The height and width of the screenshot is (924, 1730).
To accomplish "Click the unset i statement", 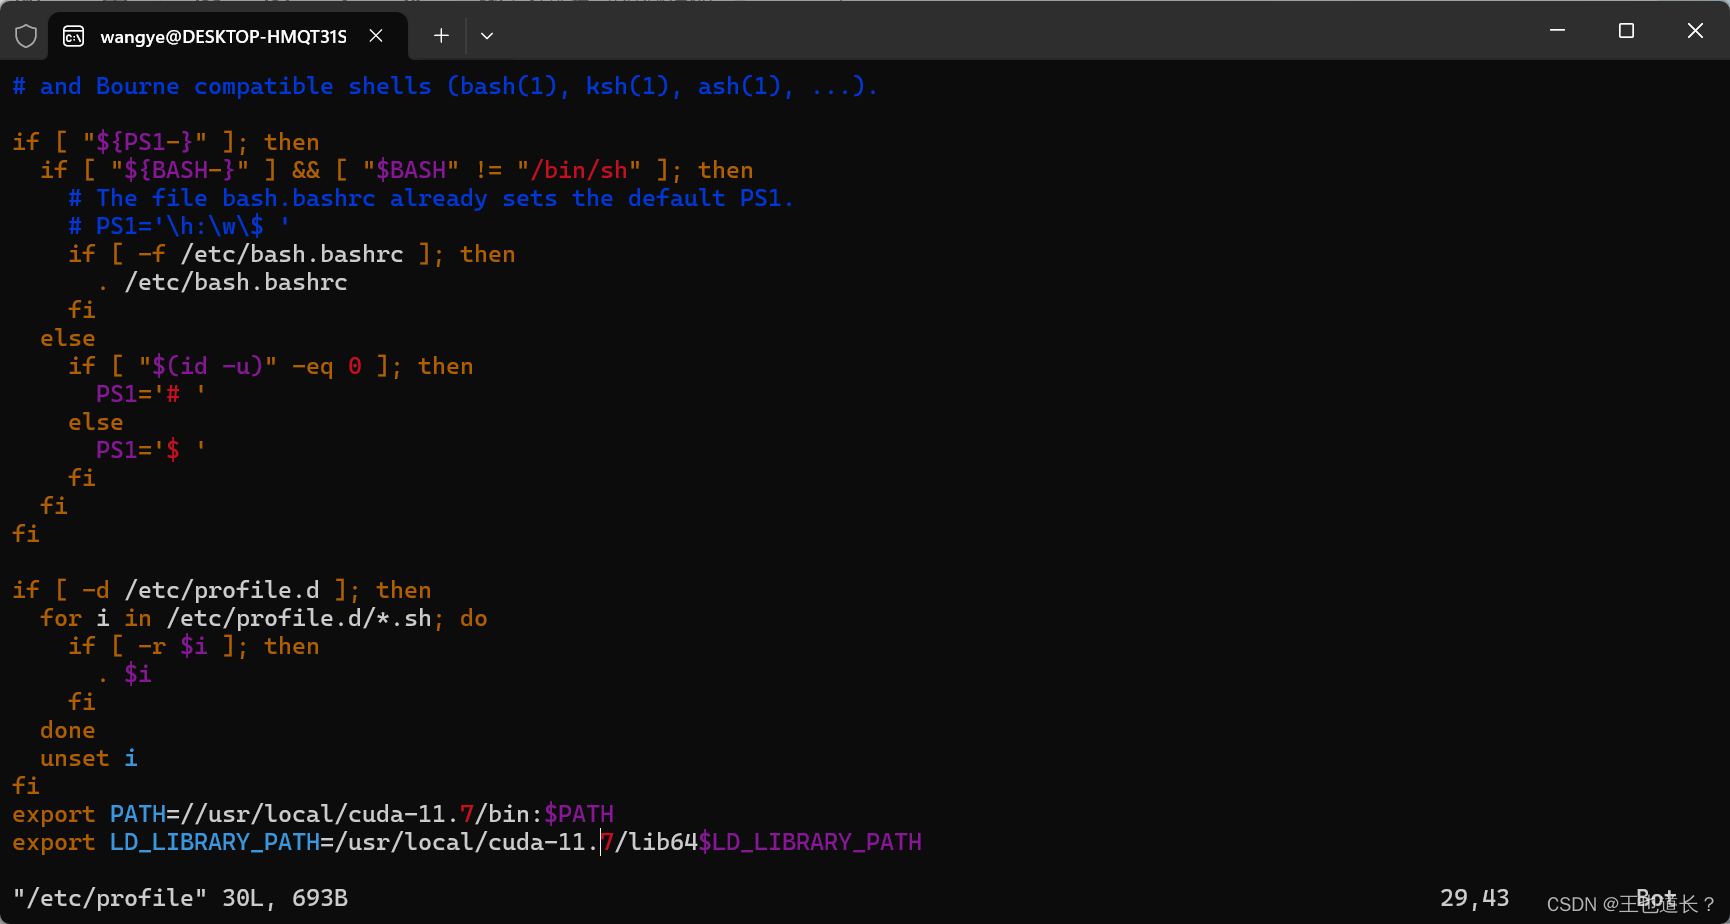I will click(87, 757).
